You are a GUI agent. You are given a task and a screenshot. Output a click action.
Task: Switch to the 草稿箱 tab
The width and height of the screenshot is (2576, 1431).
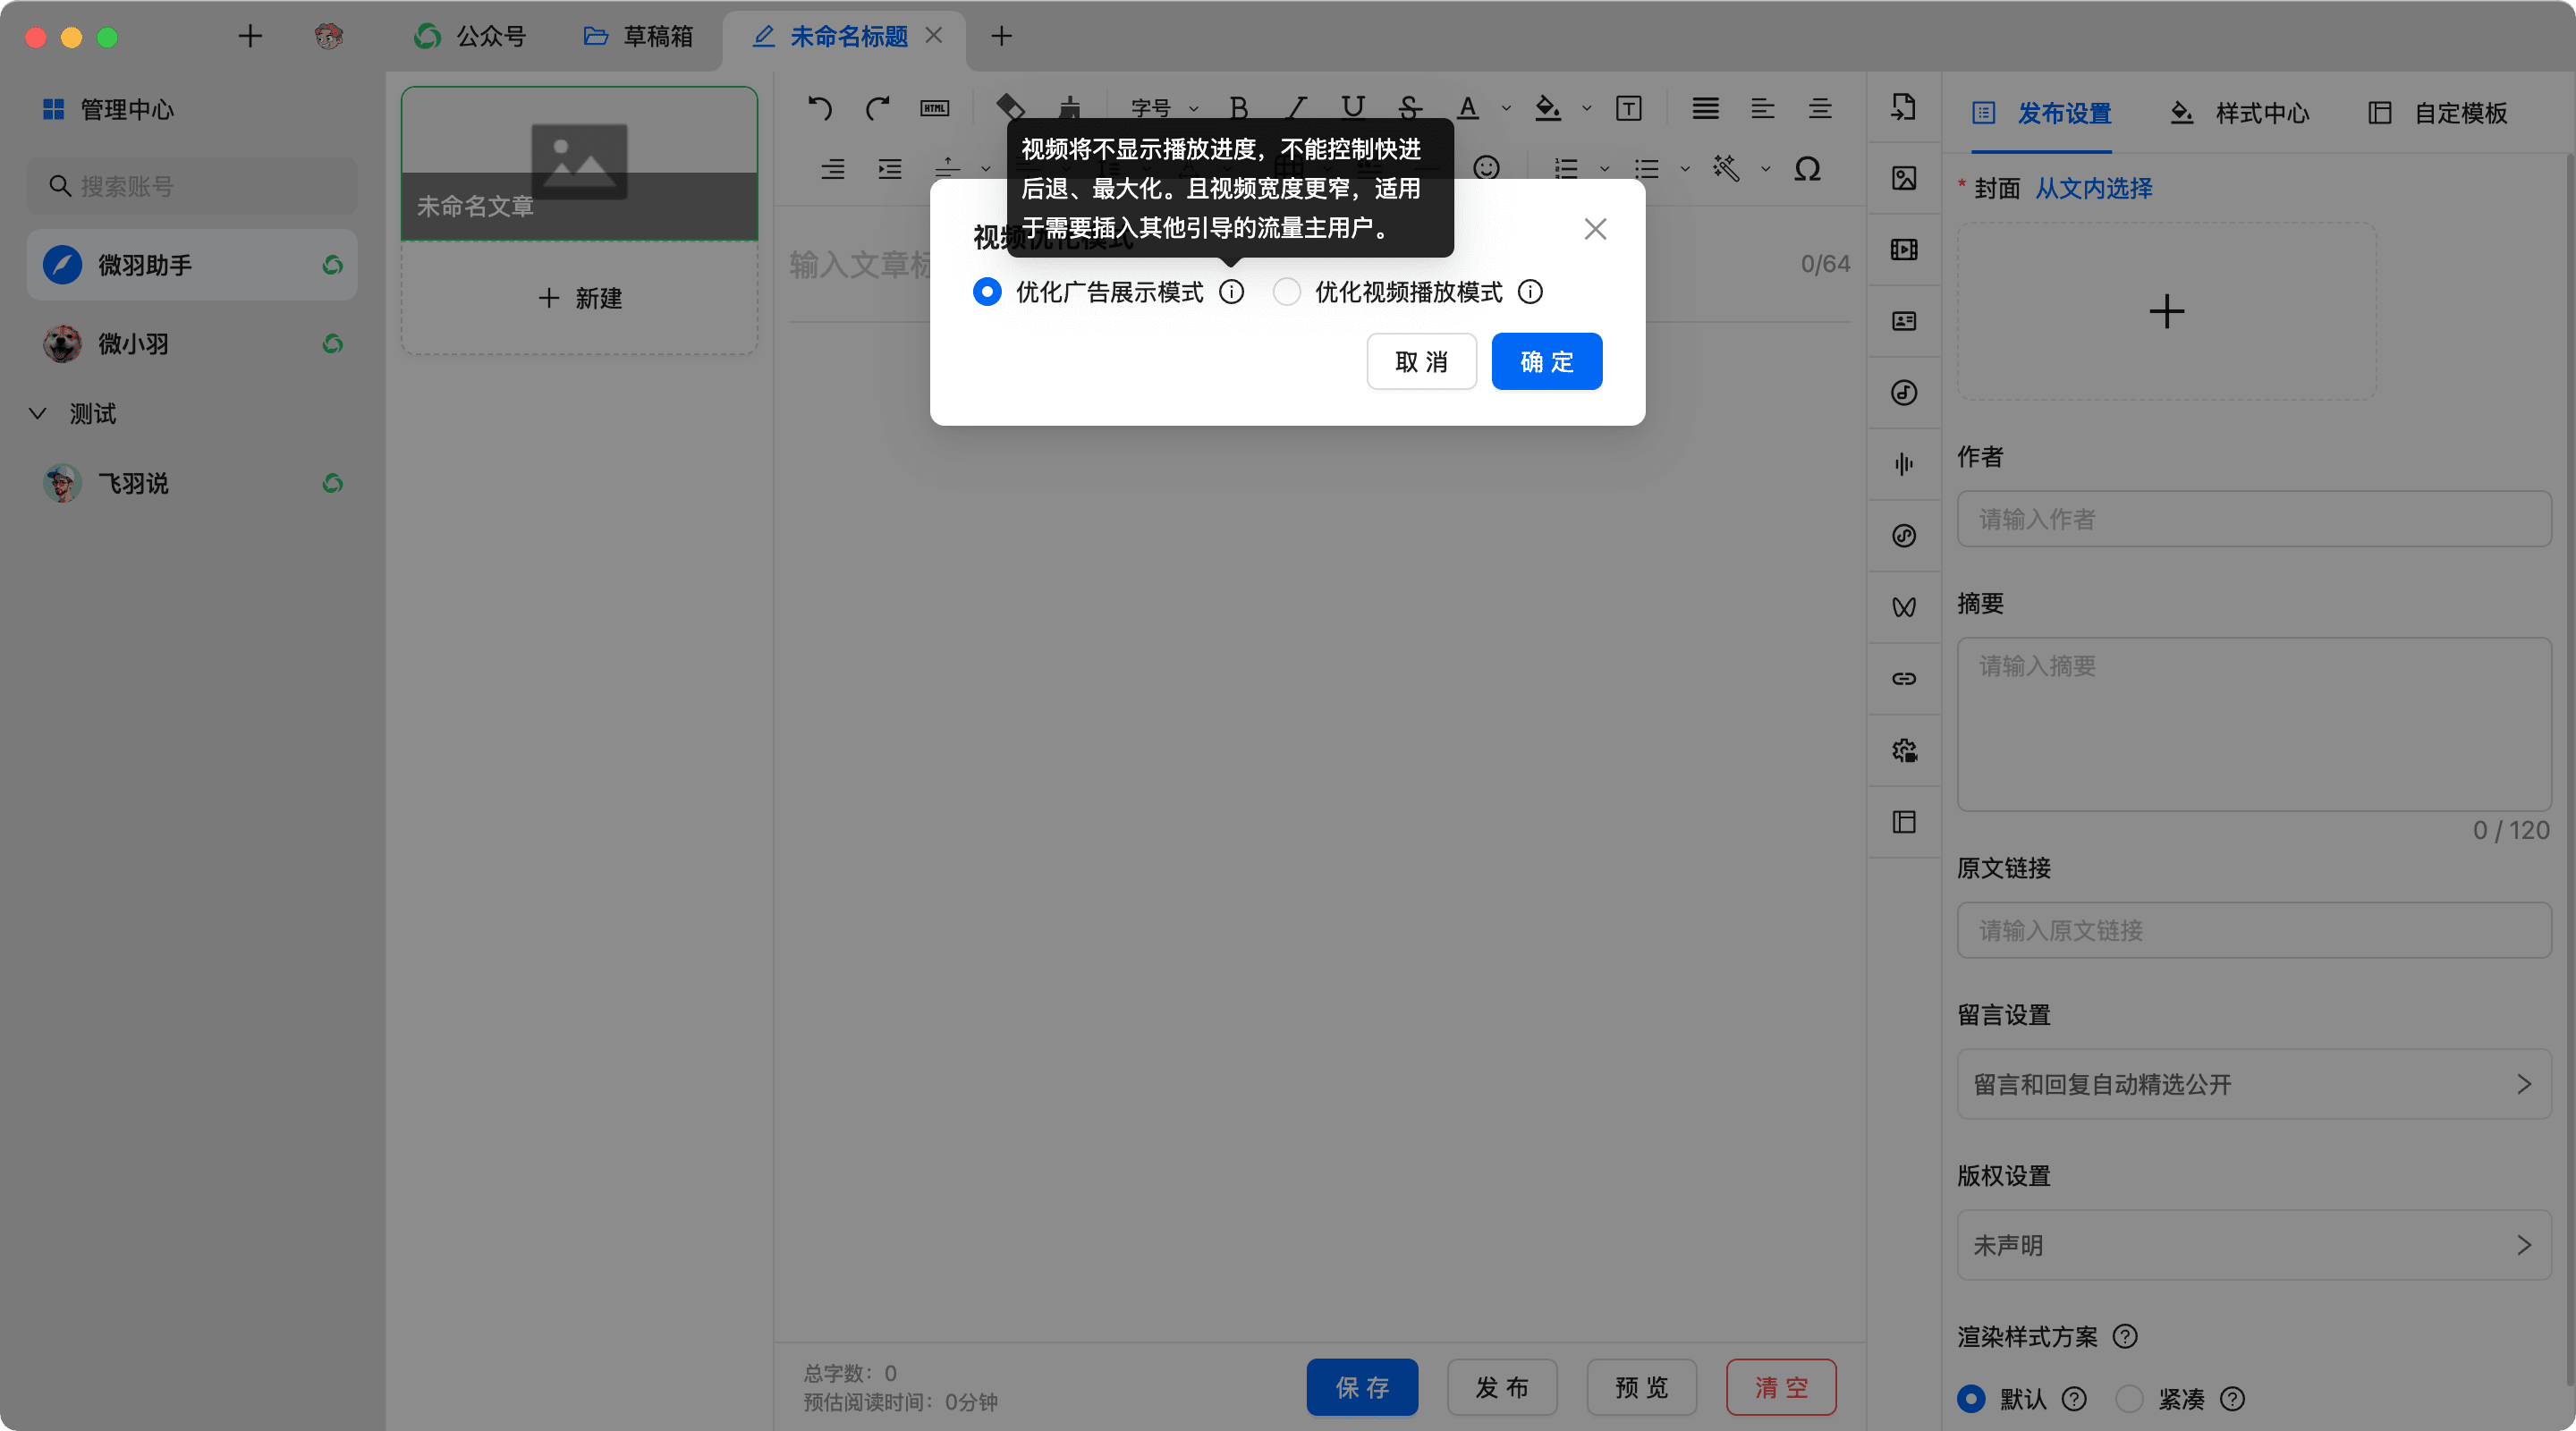(x=638, y=37)
